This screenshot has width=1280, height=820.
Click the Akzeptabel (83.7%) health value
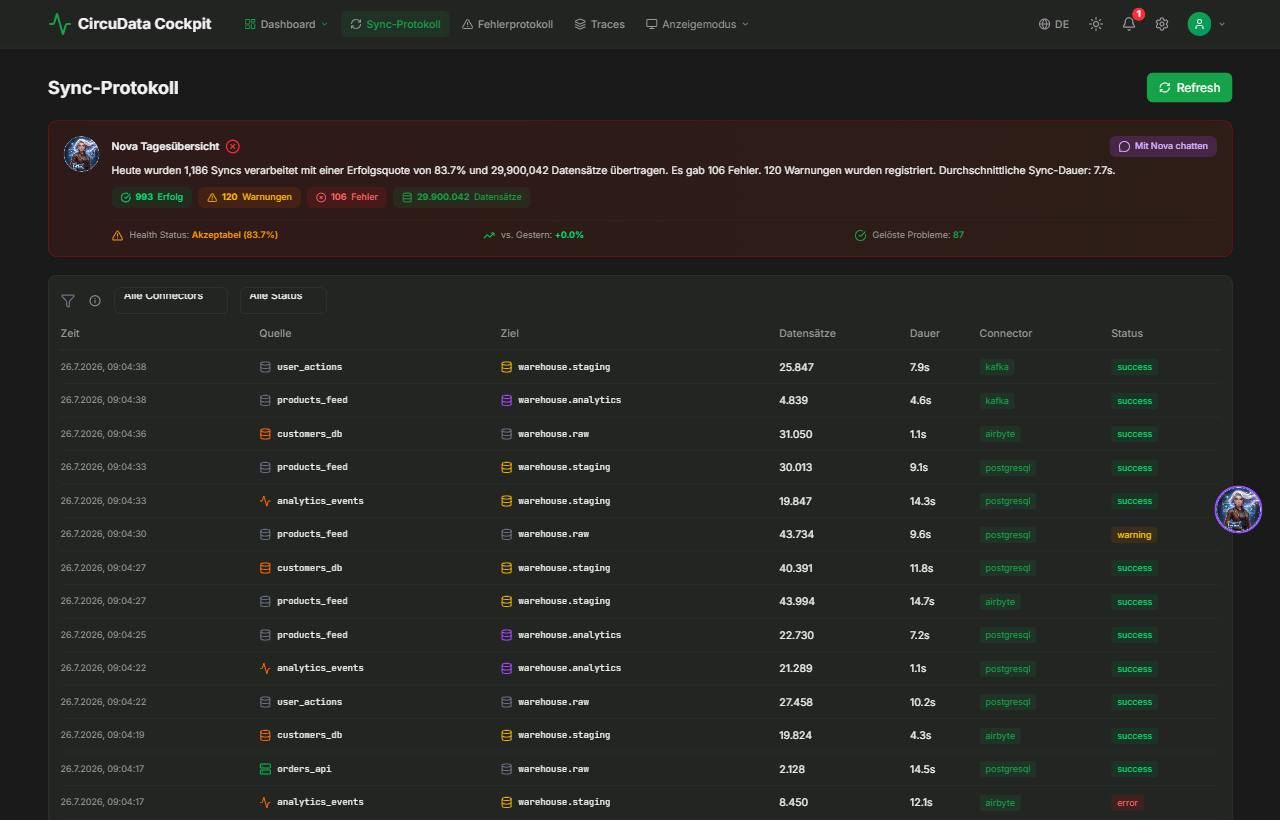(235, 235)
